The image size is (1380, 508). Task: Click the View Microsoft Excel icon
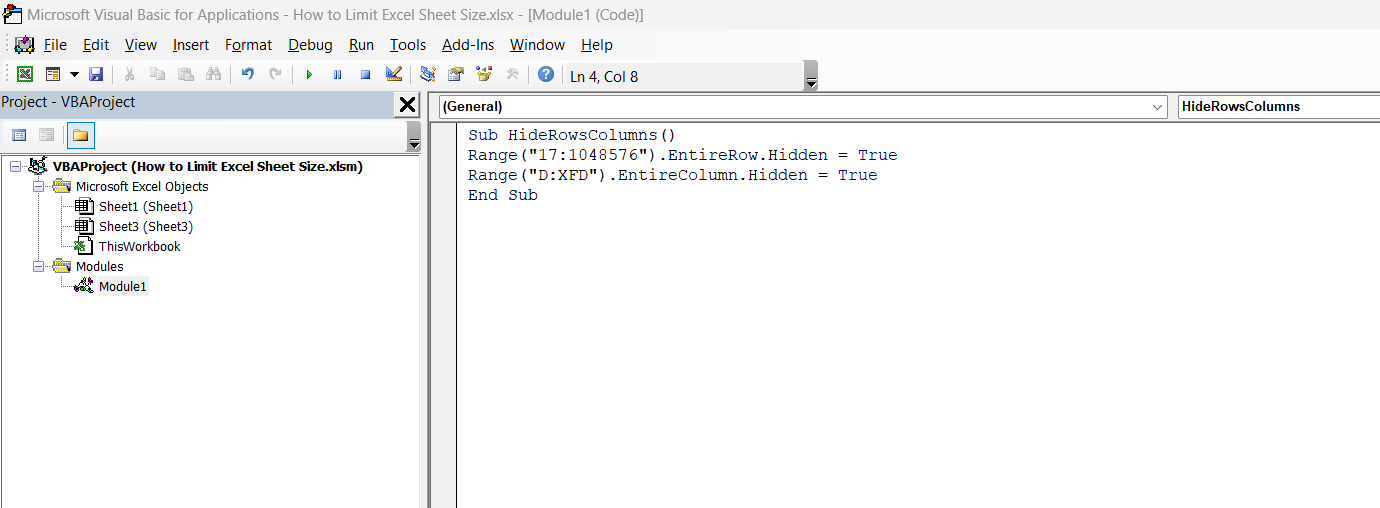pyautogui.click(x=25, y=75)
